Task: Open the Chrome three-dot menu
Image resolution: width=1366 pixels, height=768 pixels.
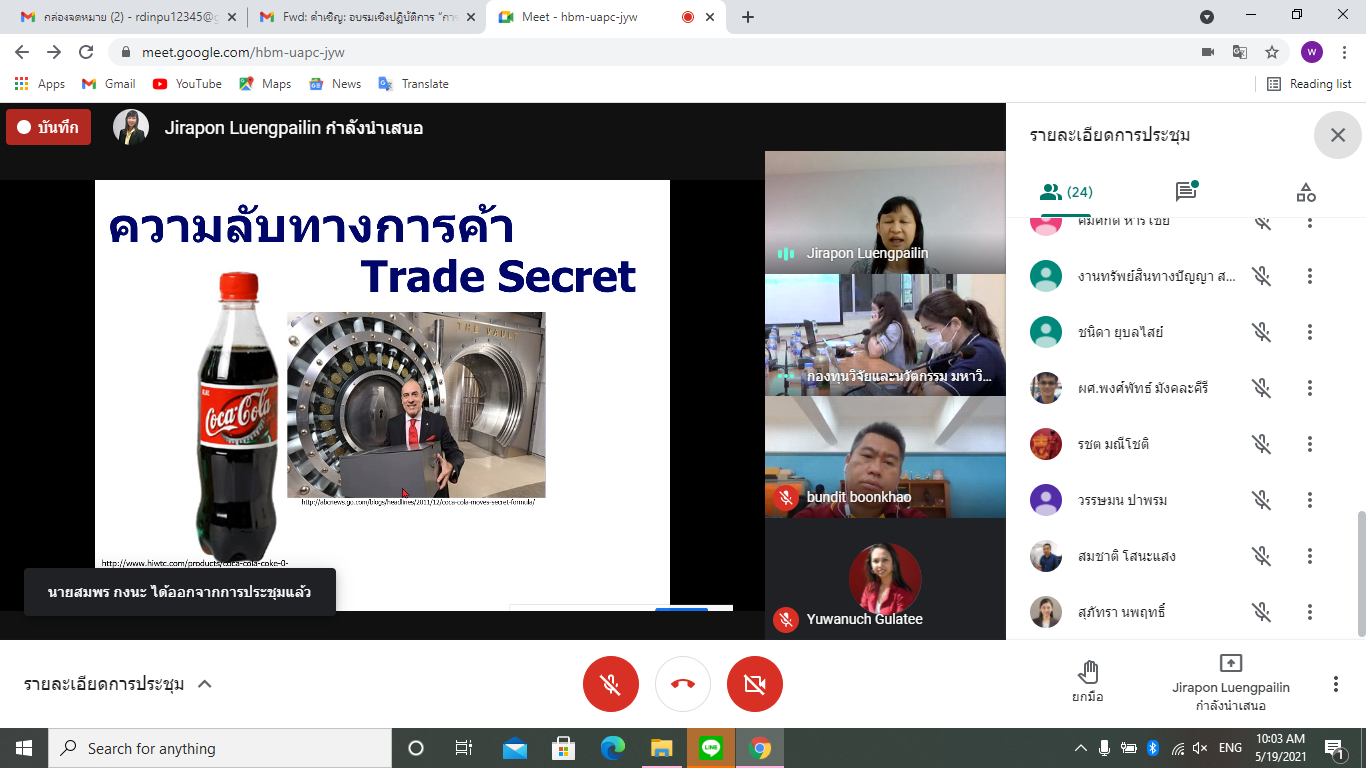Action: point(1344,52)
